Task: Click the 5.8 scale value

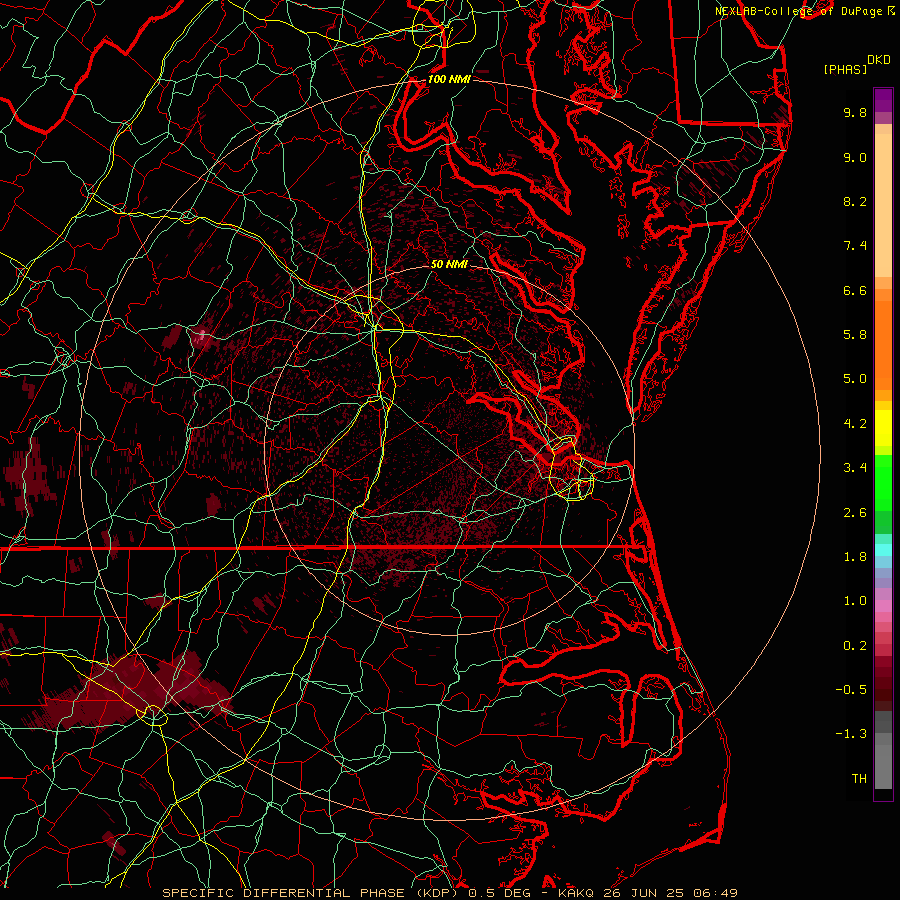Action: (x=855, y=335)
